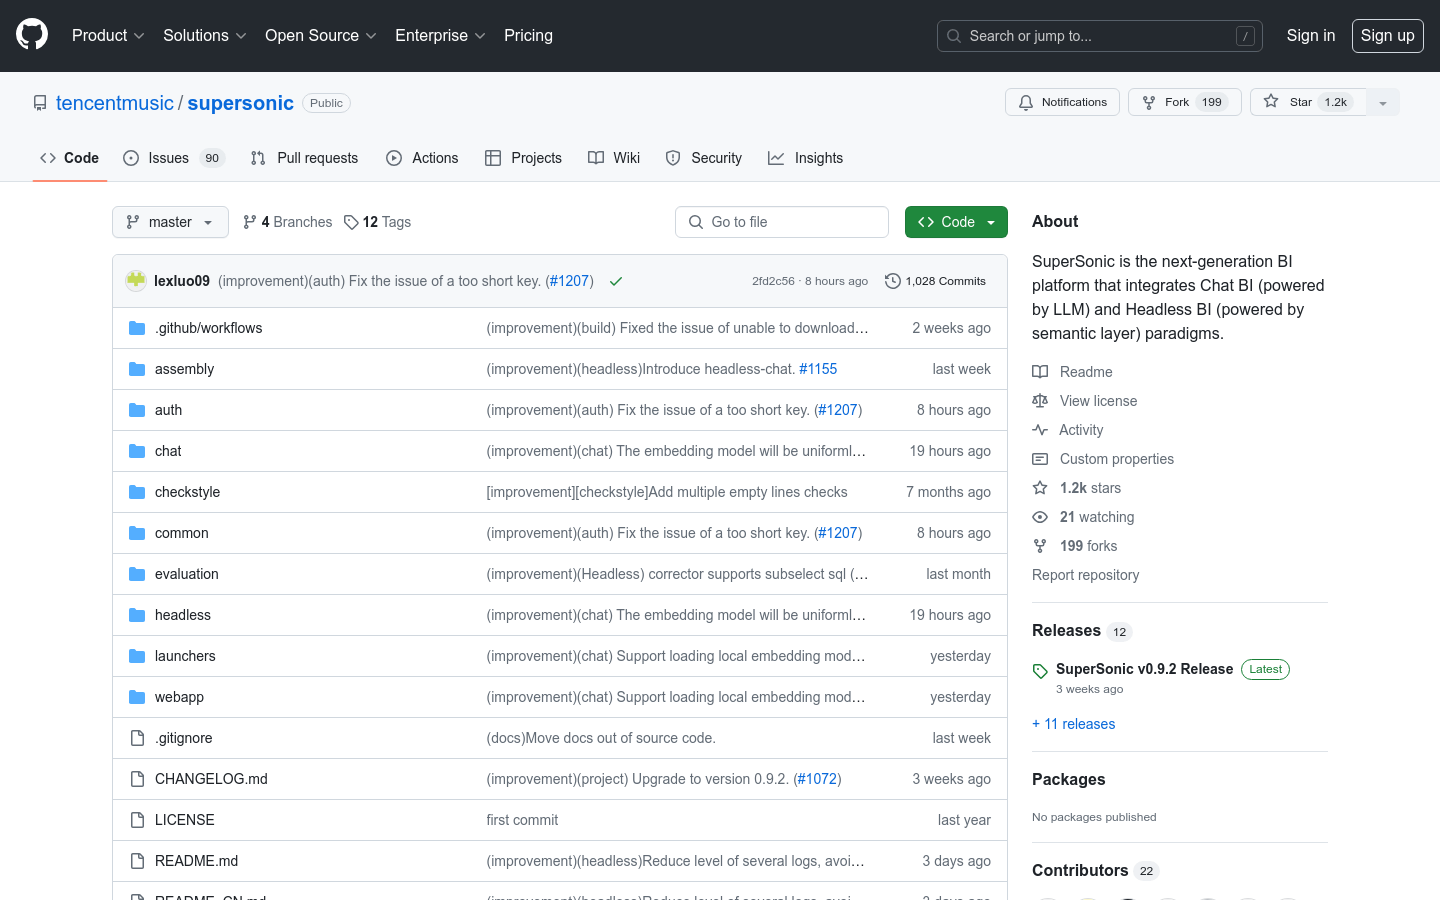Viewport: 1440px width, 900px height.
Task: View the + 11 releases link
Action: tap(1073, 724)
